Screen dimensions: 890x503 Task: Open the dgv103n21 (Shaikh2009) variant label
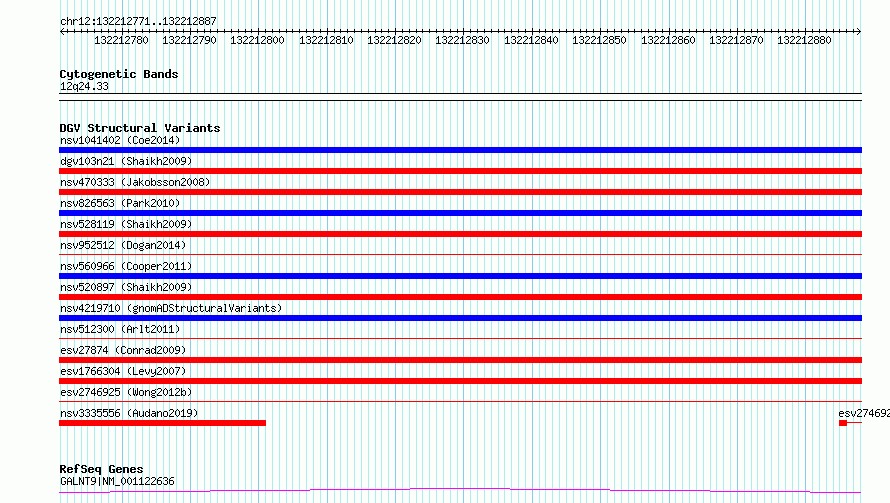[x=126, y=161]
